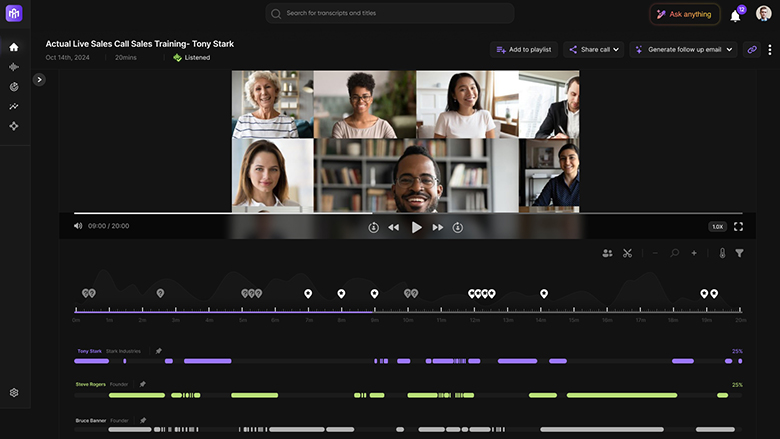Screen dimensions: 780x439
Task: Open the Generate follow up email dropdown arrow
Action: (x=729, y=50)
